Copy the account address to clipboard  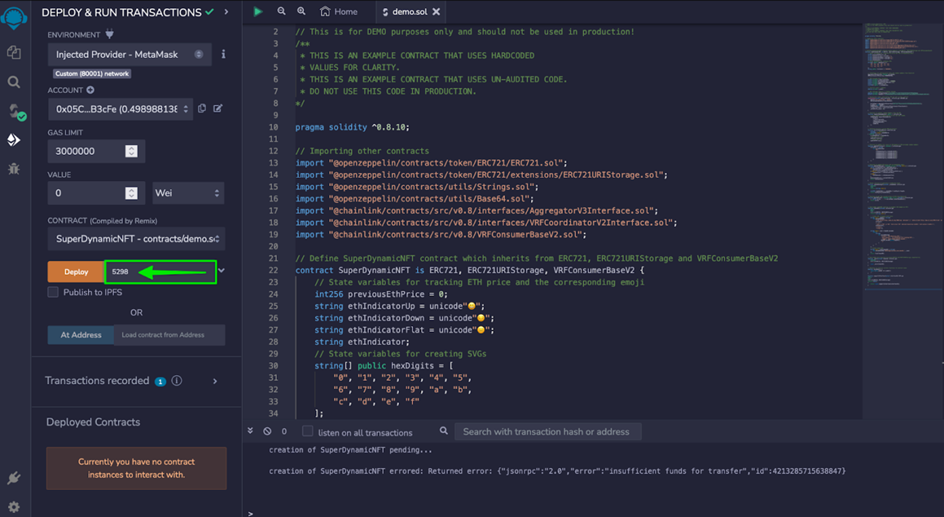202,109
